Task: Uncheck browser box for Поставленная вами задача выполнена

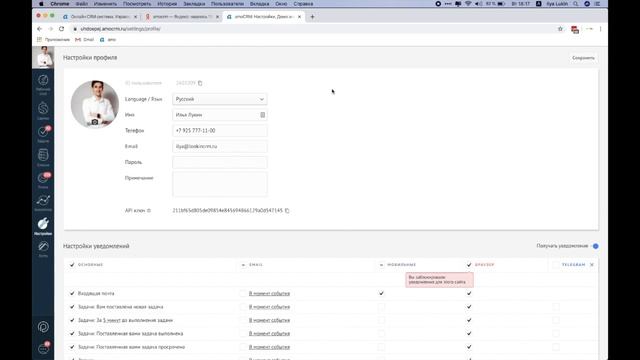Action: tap(469, 333)
